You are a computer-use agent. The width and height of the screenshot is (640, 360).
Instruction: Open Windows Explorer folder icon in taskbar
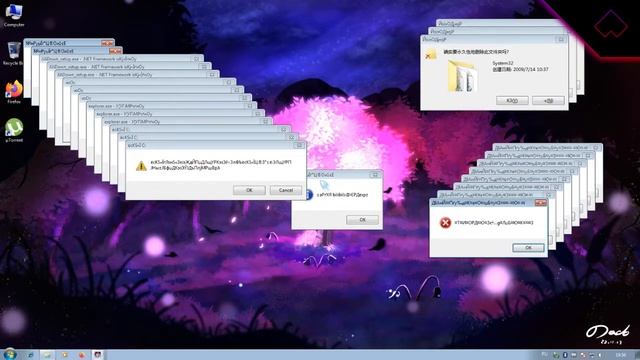(x=47, y=355)
